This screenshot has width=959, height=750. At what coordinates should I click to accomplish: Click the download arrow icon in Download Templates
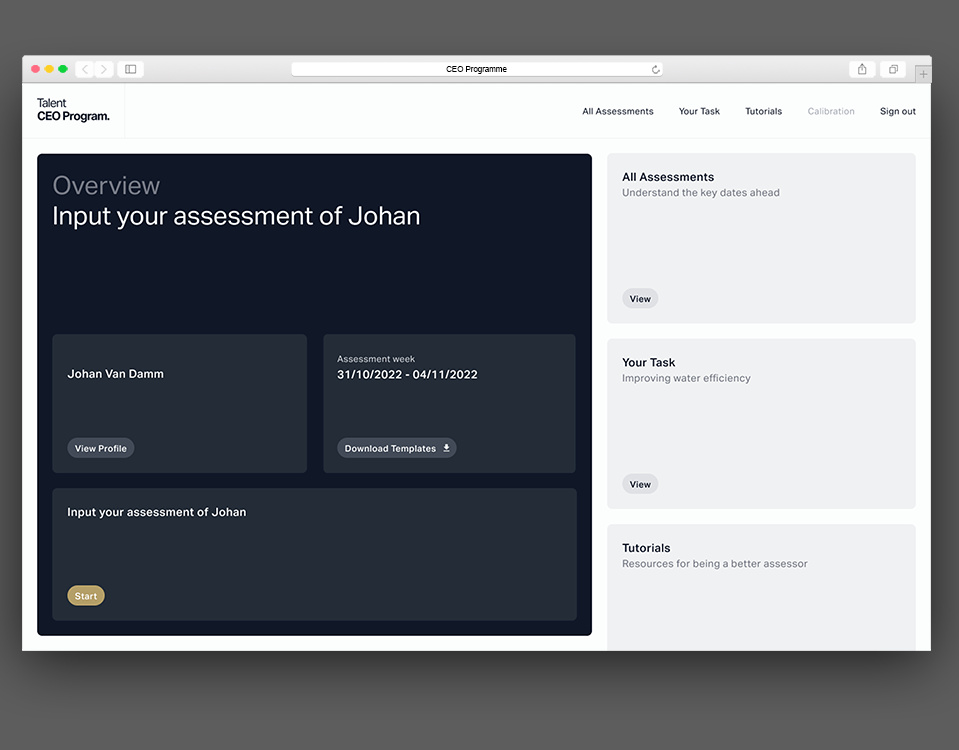click(x=446, y=448)
